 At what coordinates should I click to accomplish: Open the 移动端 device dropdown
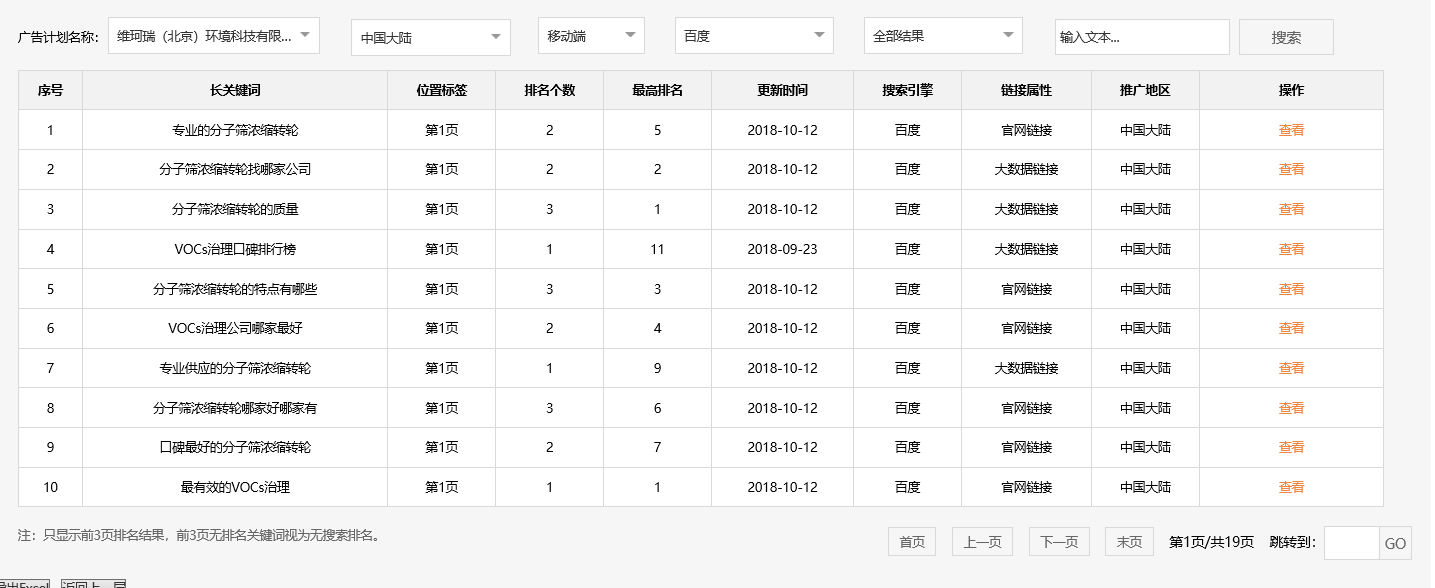click(x=589, y=34)
